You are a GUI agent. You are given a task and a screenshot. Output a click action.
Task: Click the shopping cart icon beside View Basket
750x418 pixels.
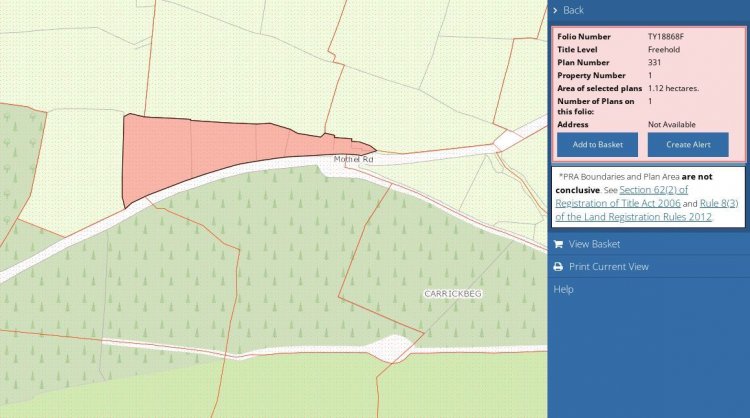click(x=557, y=244)
